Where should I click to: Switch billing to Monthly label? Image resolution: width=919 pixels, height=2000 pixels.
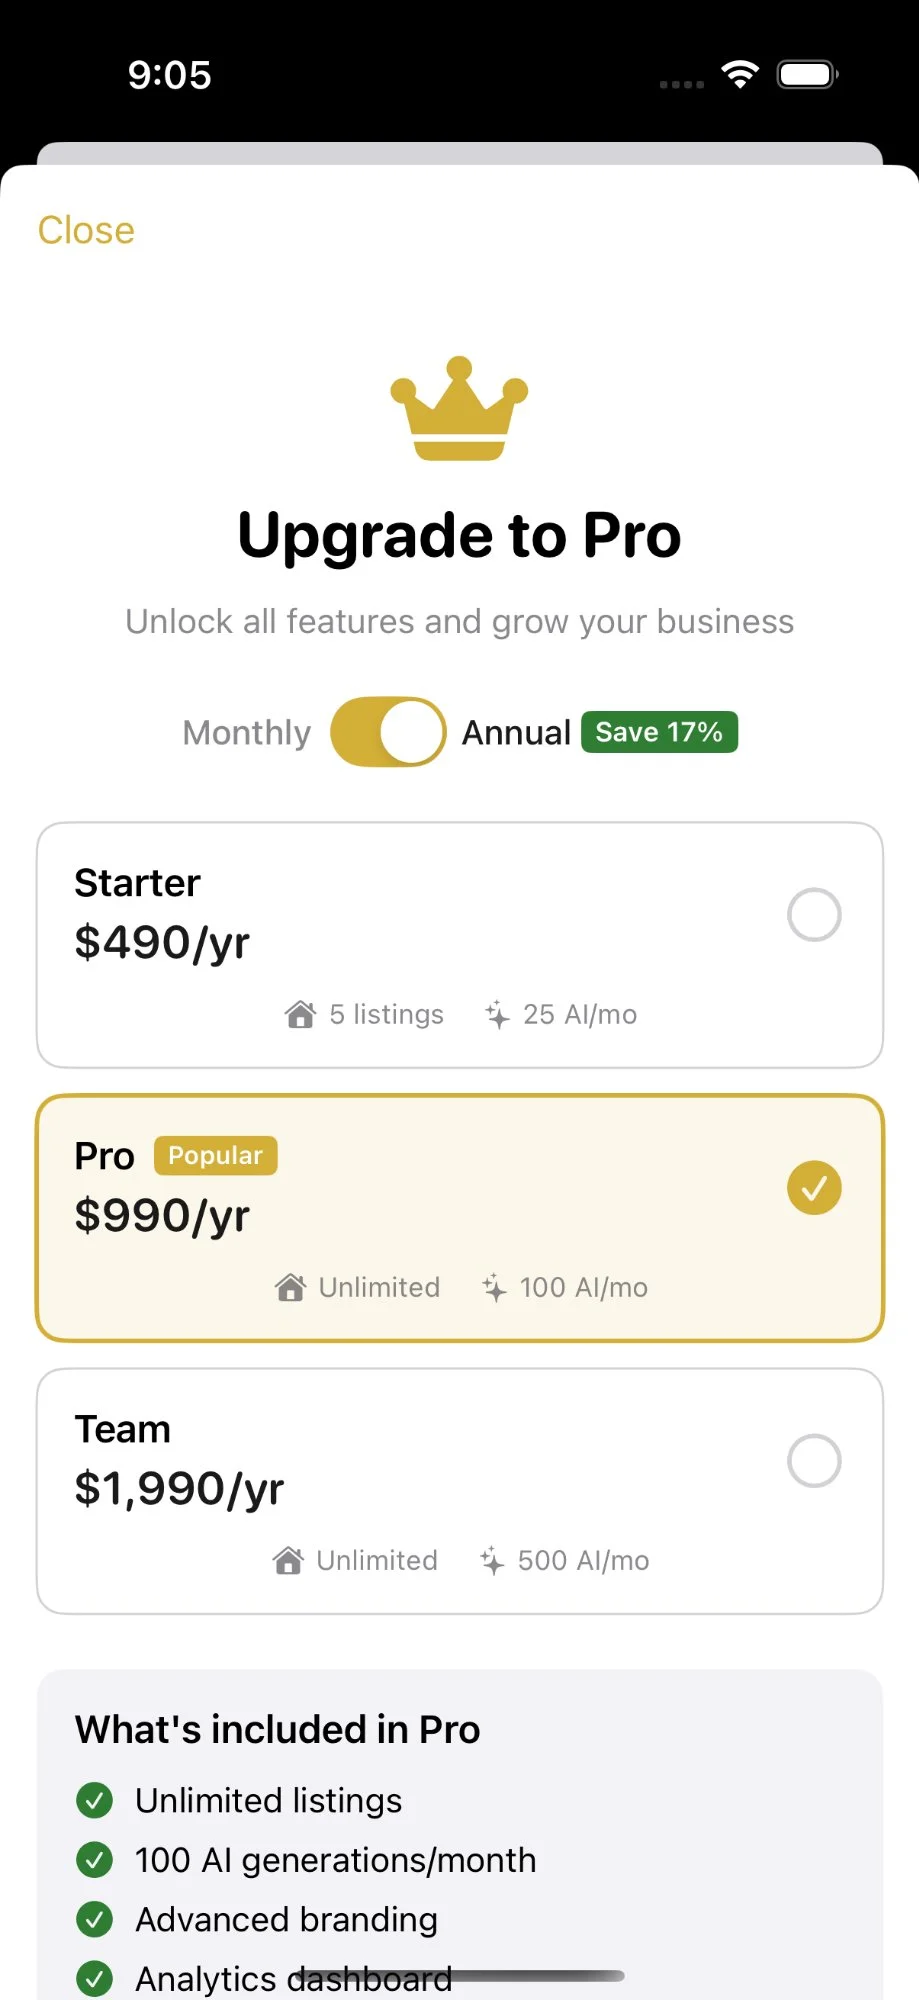pos(247,732)
